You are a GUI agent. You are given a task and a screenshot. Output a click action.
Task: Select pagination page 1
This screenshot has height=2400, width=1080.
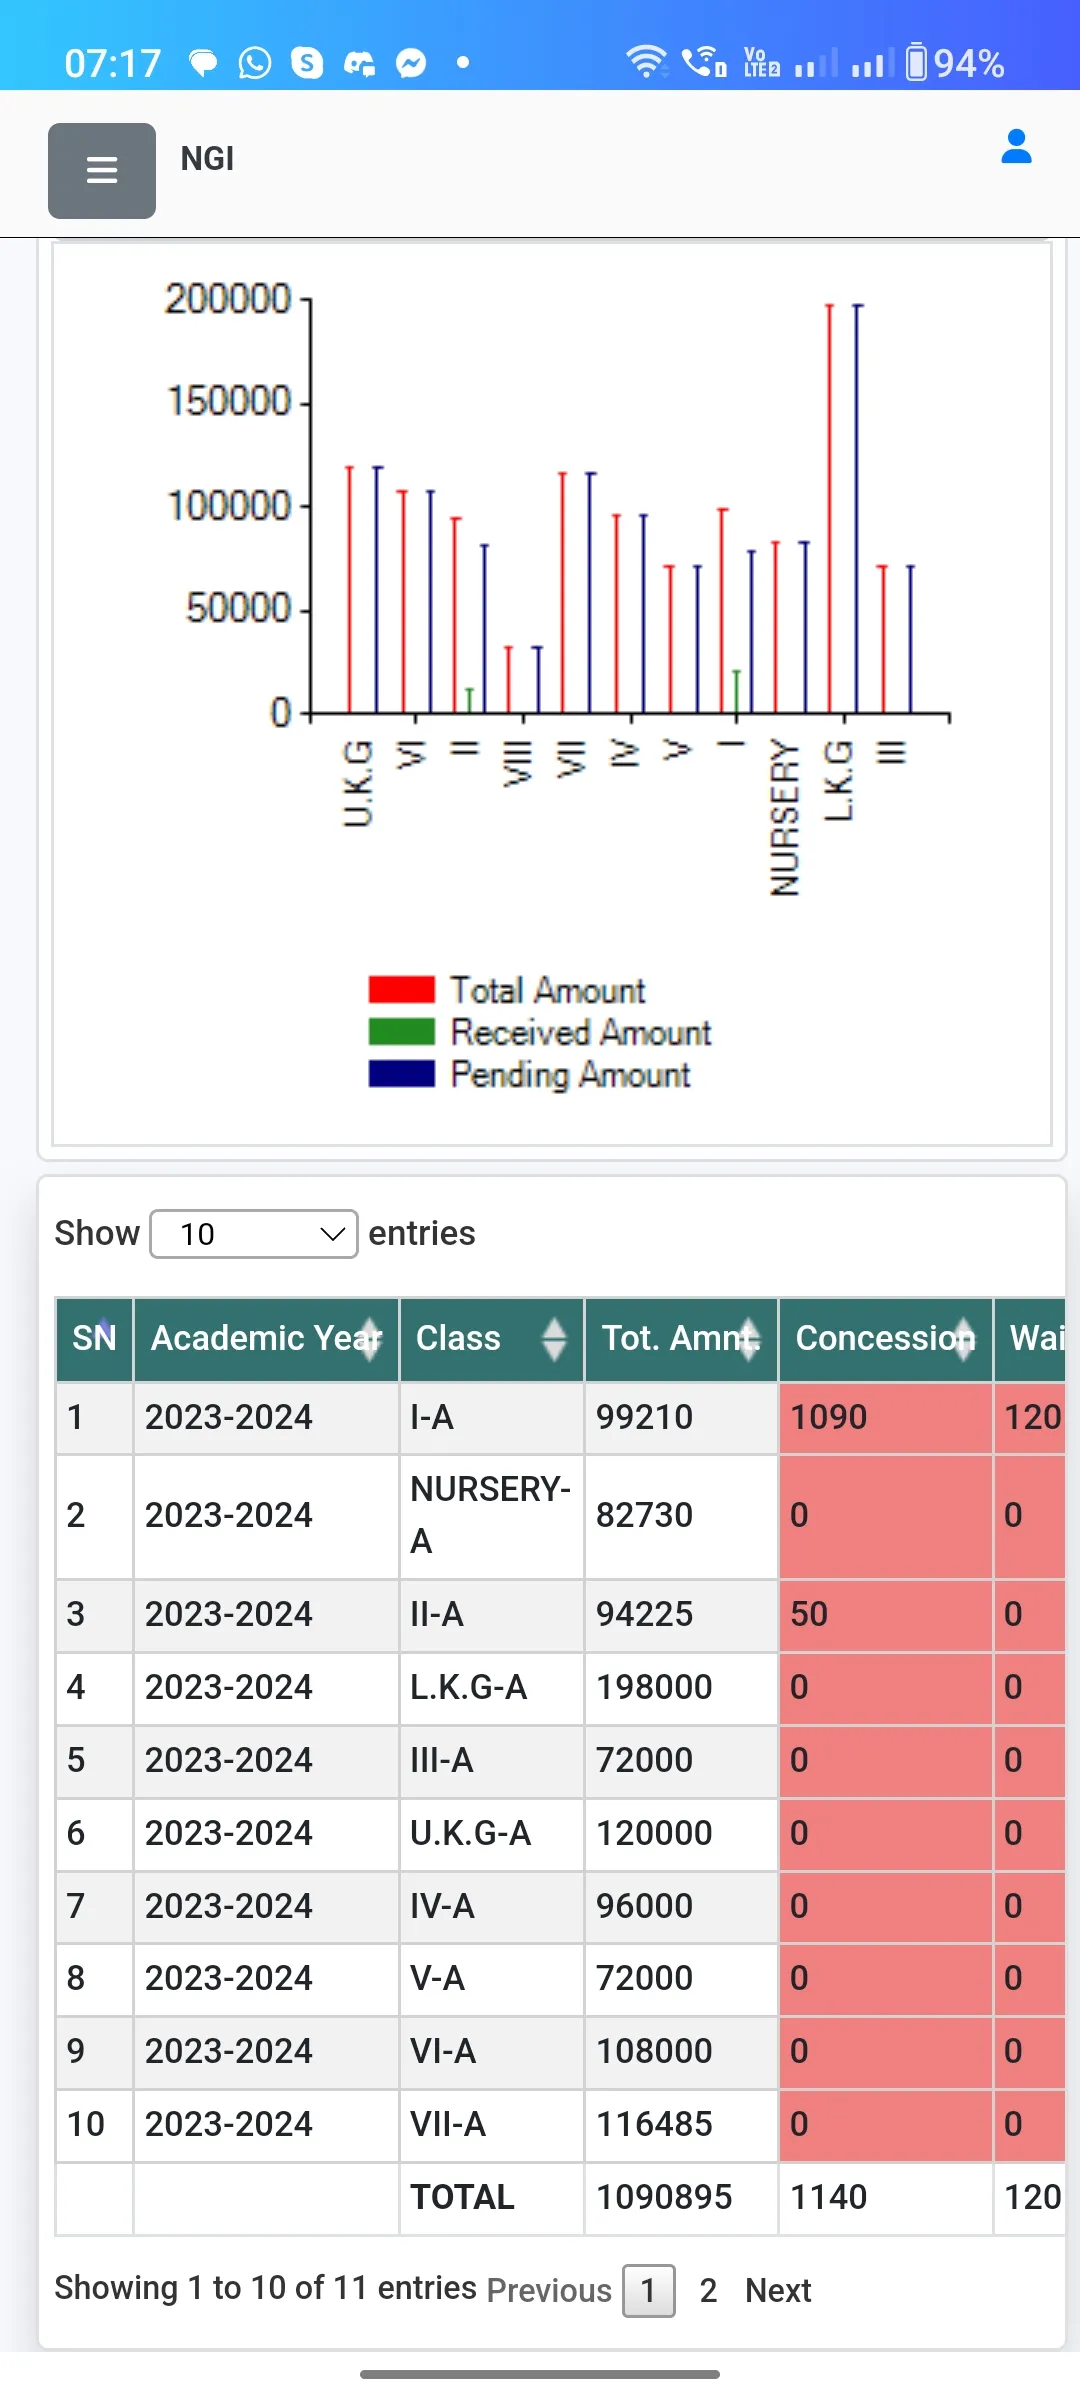(649, 2290)
